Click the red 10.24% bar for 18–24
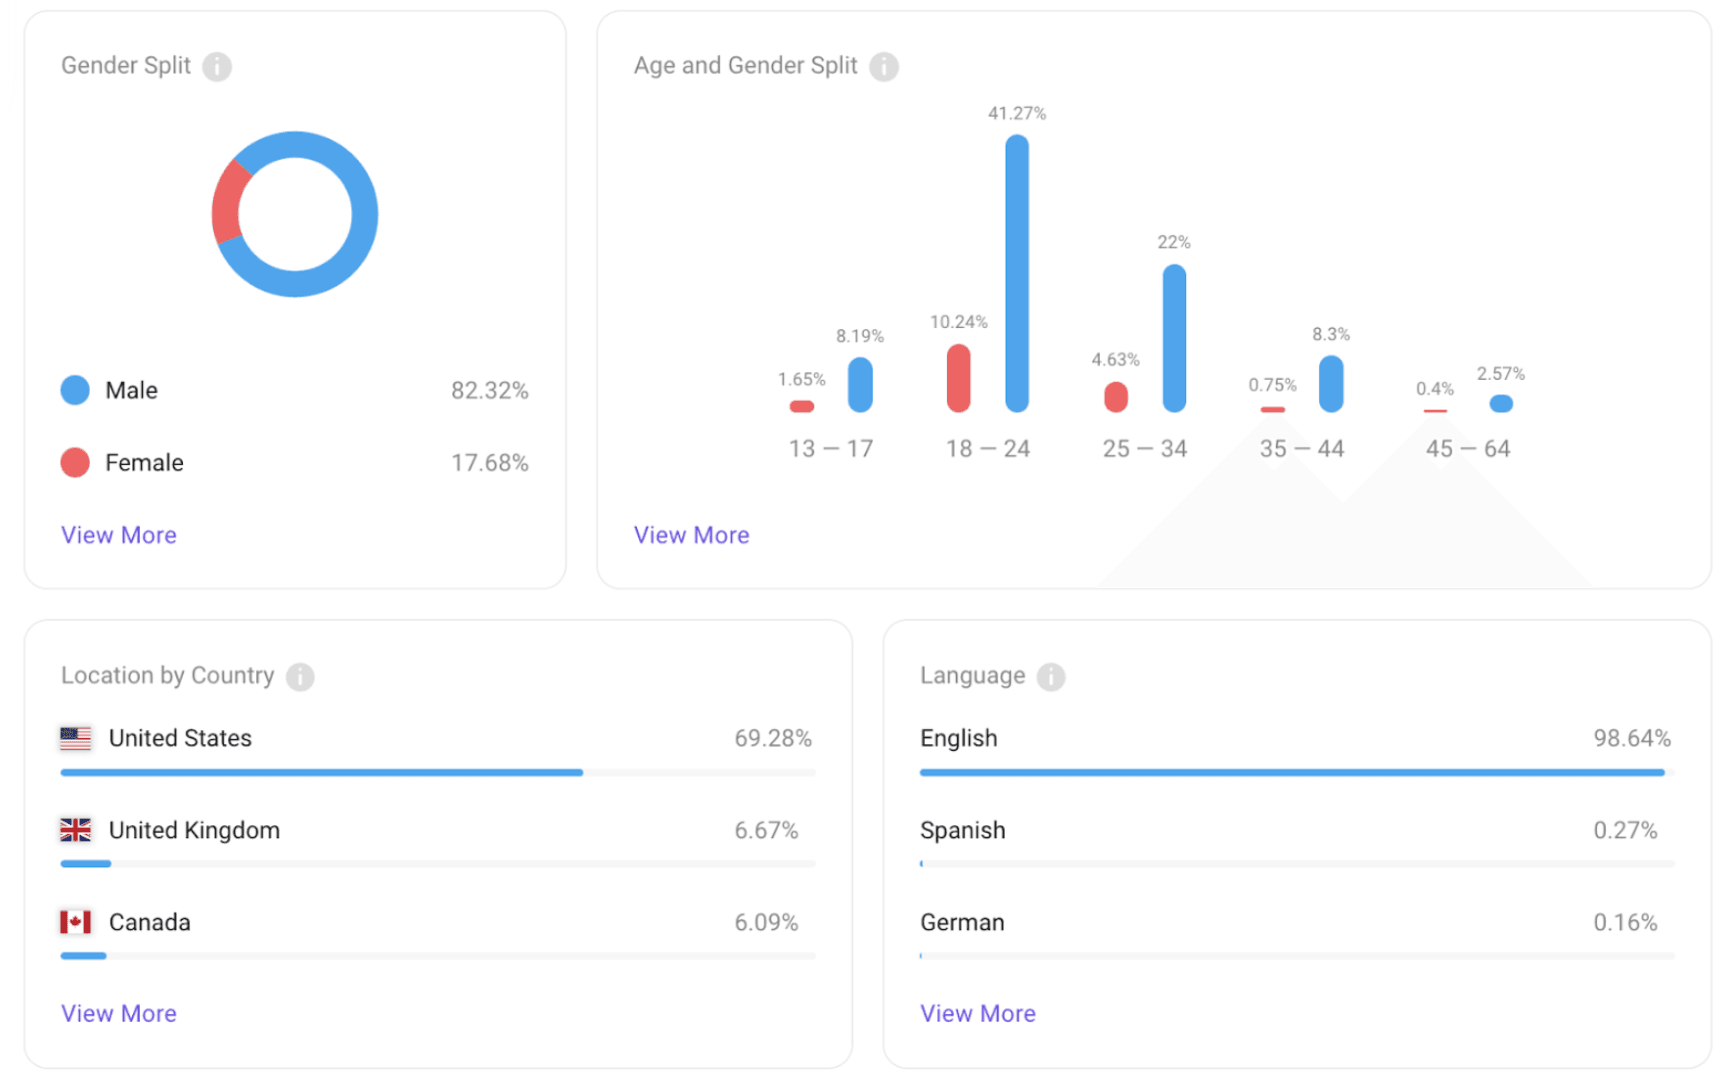The height and width of the screenshot is (1088, 1722). (x=958, y=378)
